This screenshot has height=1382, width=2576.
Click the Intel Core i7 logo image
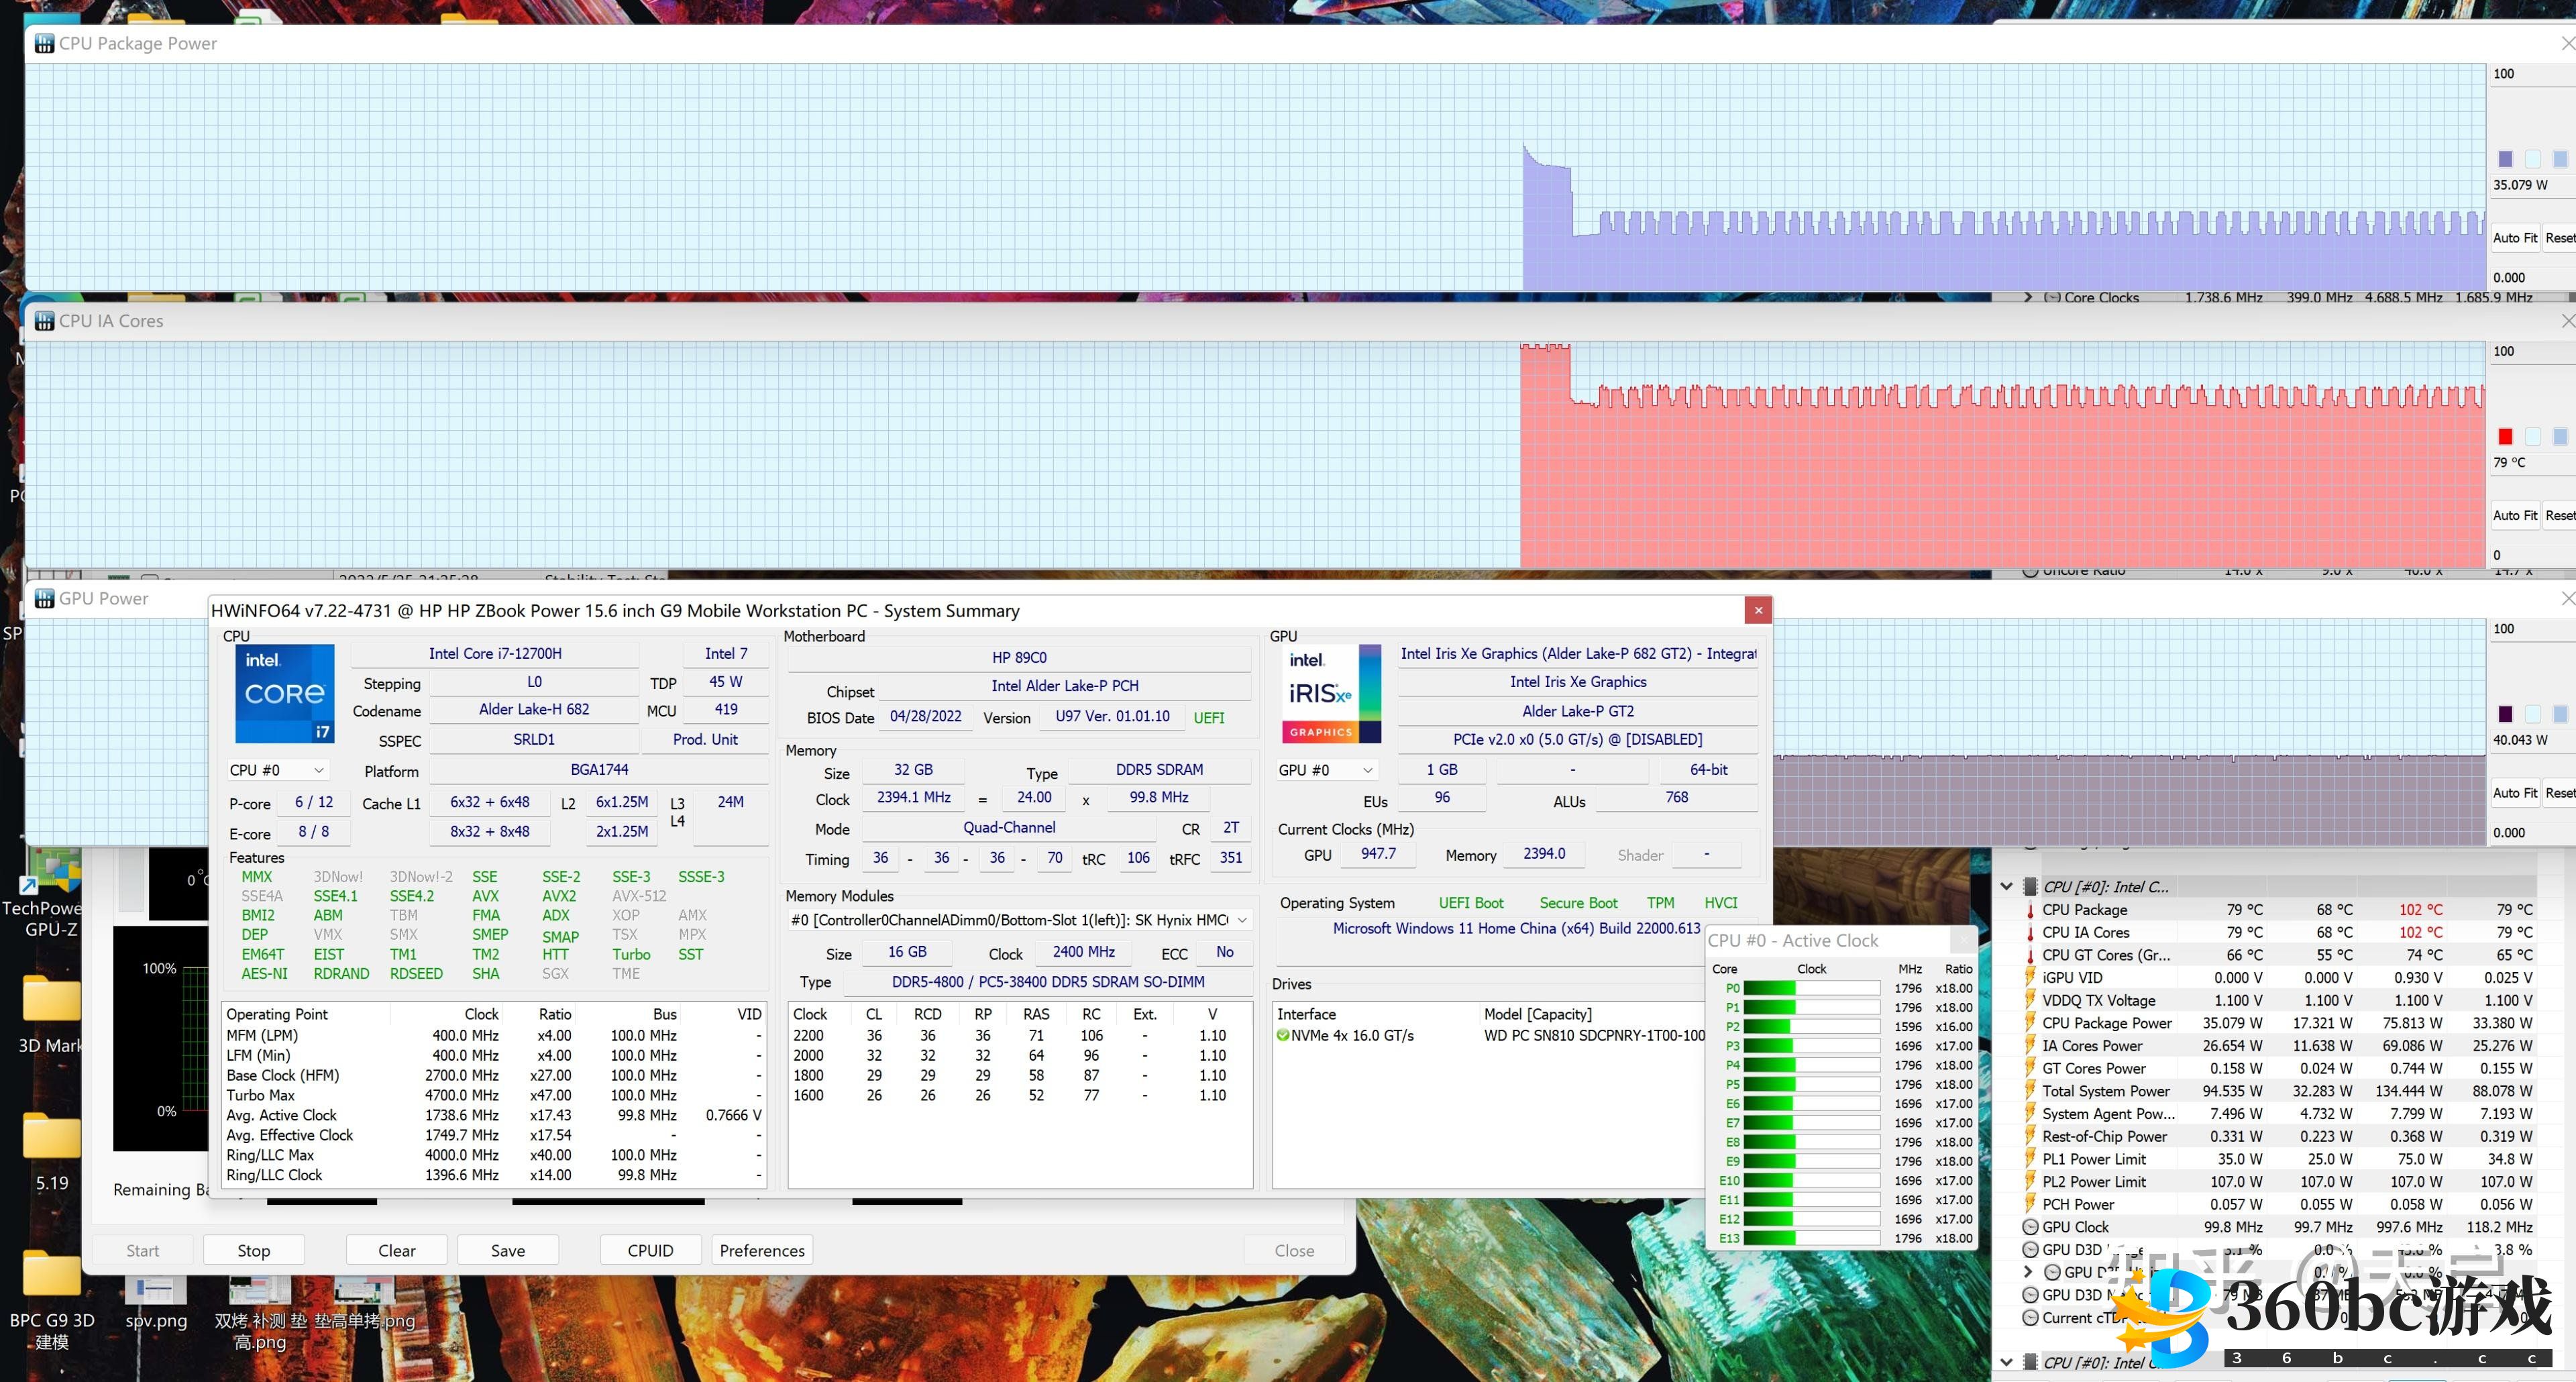click(x=285, y=693)
